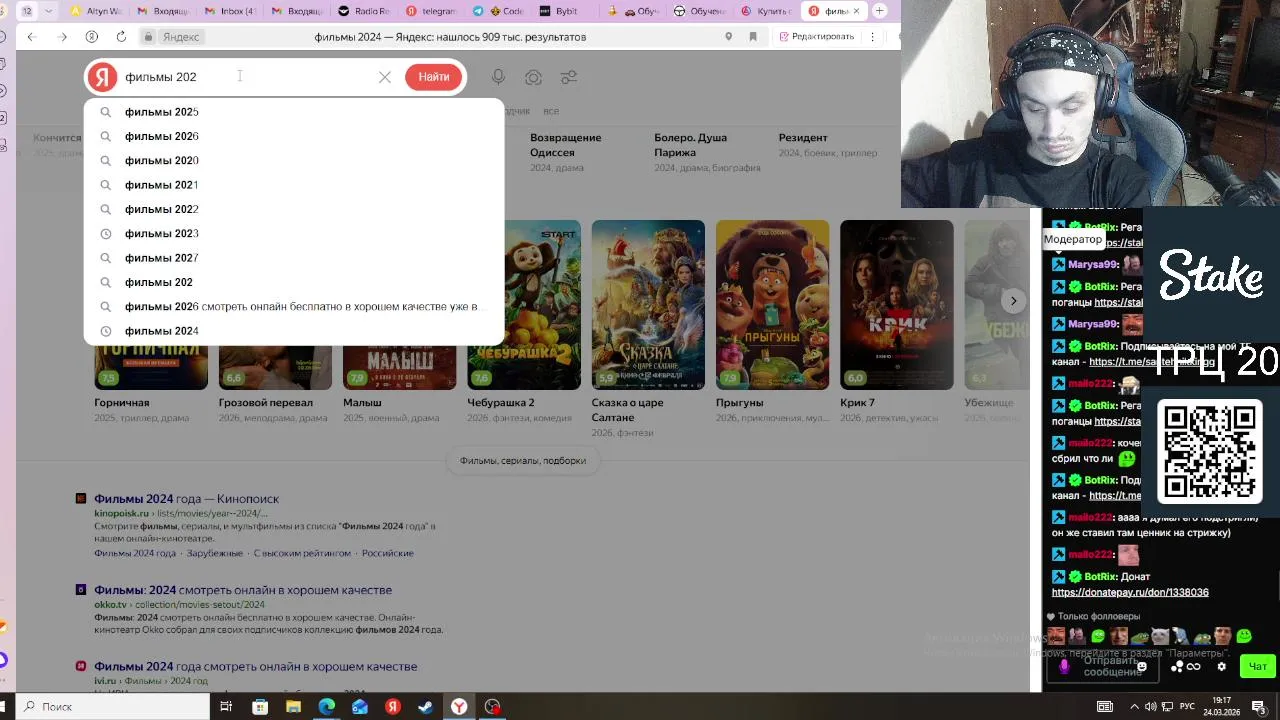Open the Прыгуны movie poster
The image size is (1280, 720).
tap(772, 305)
